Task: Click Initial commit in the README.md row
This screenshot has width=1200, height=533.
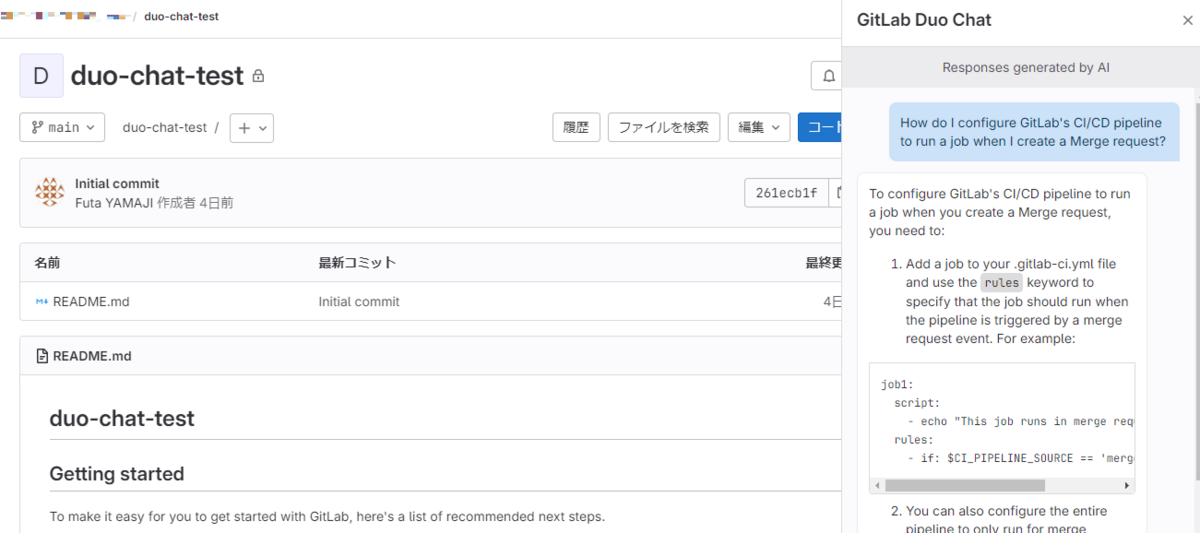Action: coord(359,301)
